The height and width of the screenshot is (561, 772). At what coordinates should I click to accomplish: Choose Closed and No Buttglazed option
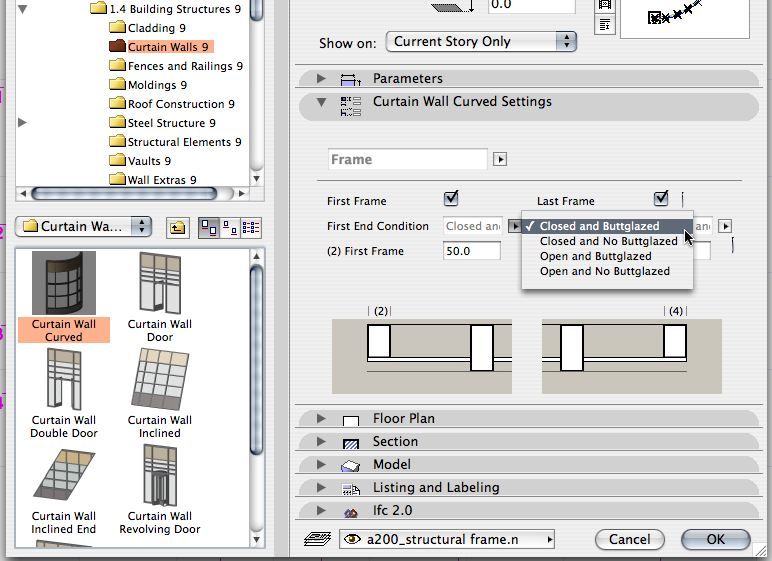pos(608,241)
